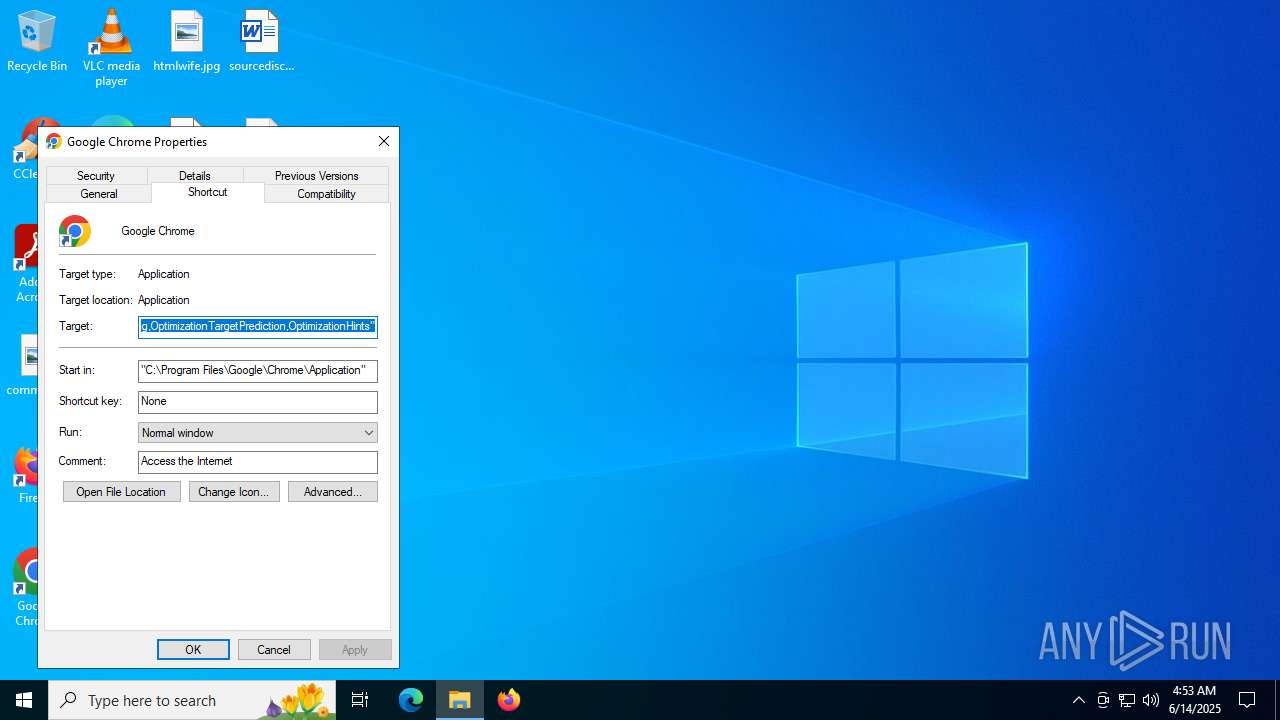Open the notification center icon

pyautogui.click(x=1247, y=700)
